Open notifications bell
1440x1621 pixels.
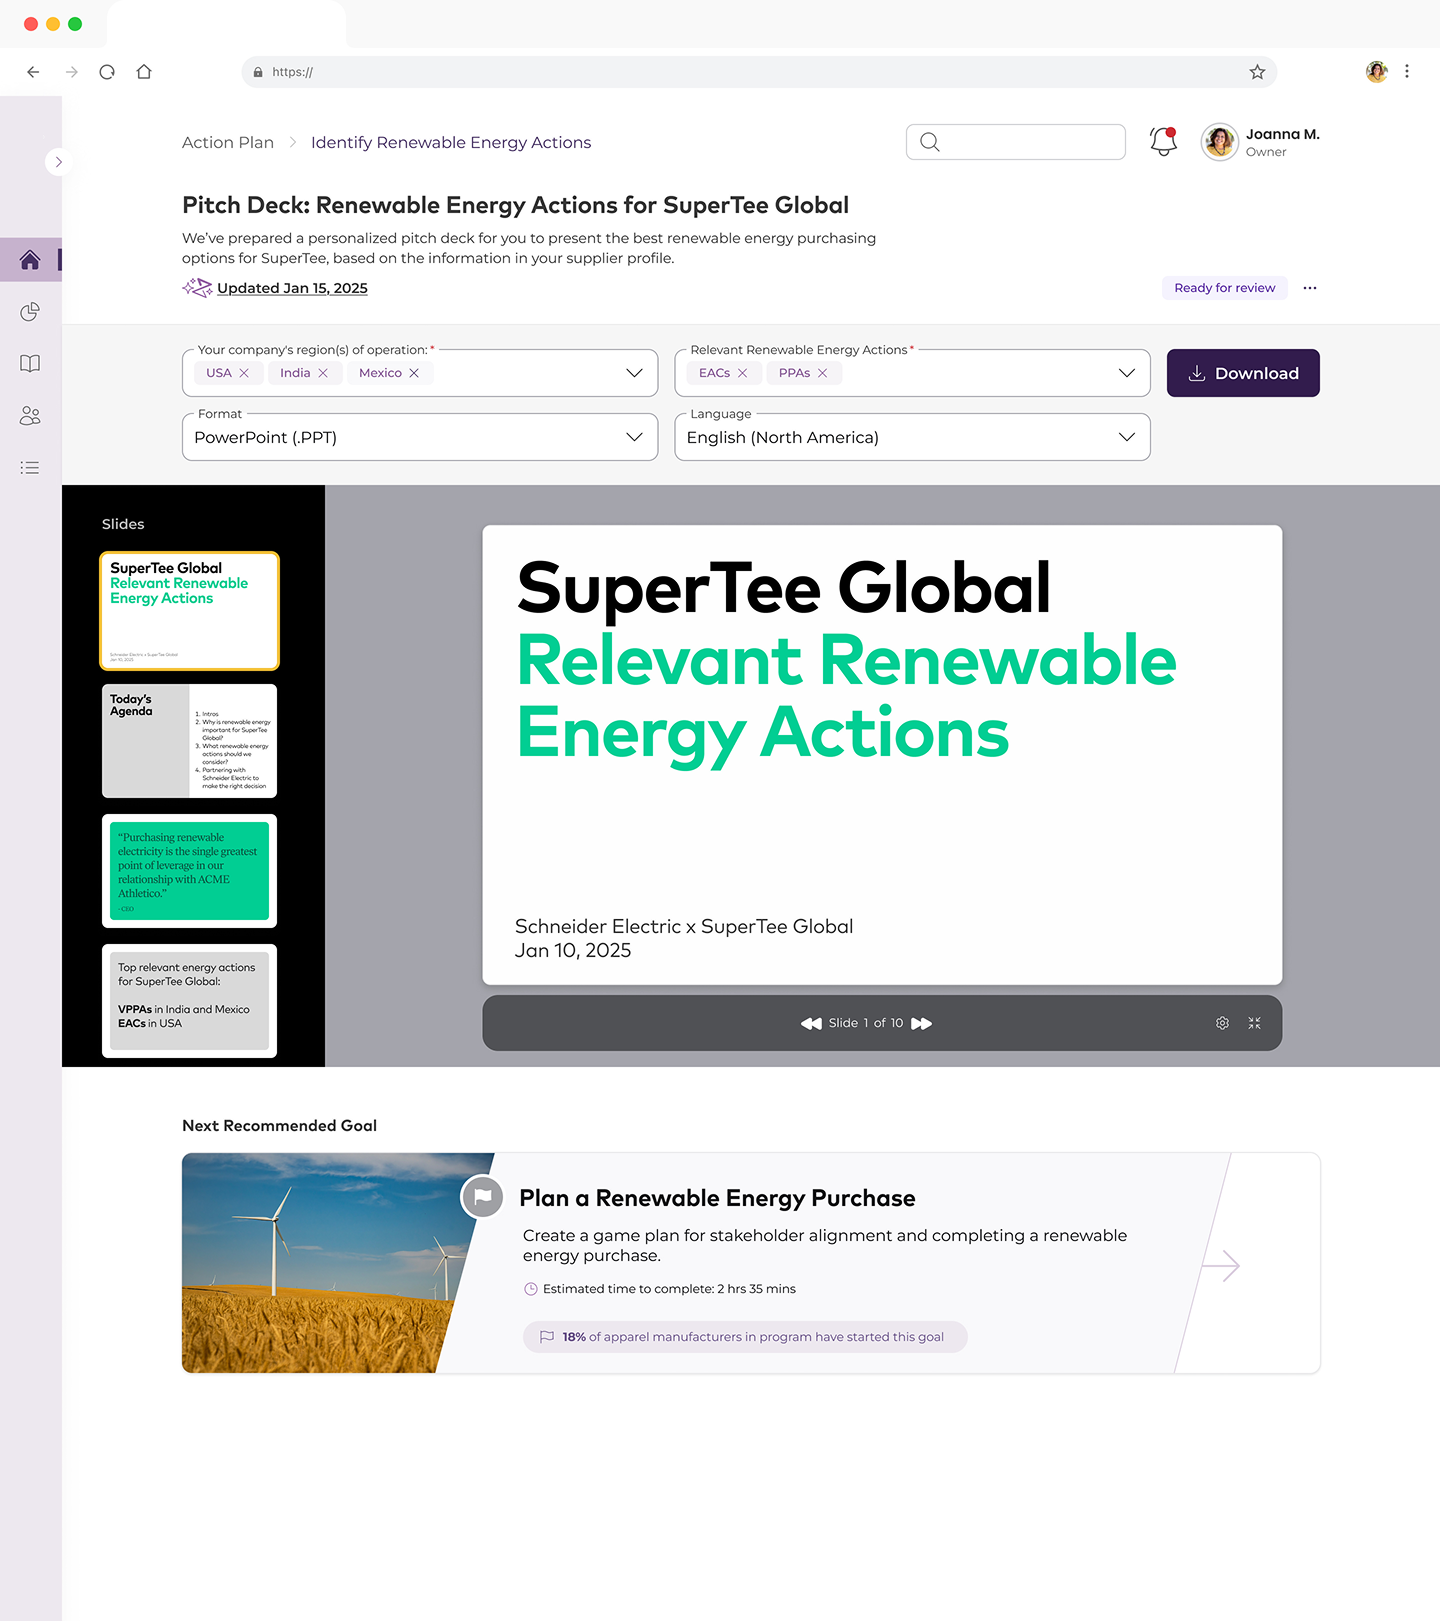[1163, 141]
